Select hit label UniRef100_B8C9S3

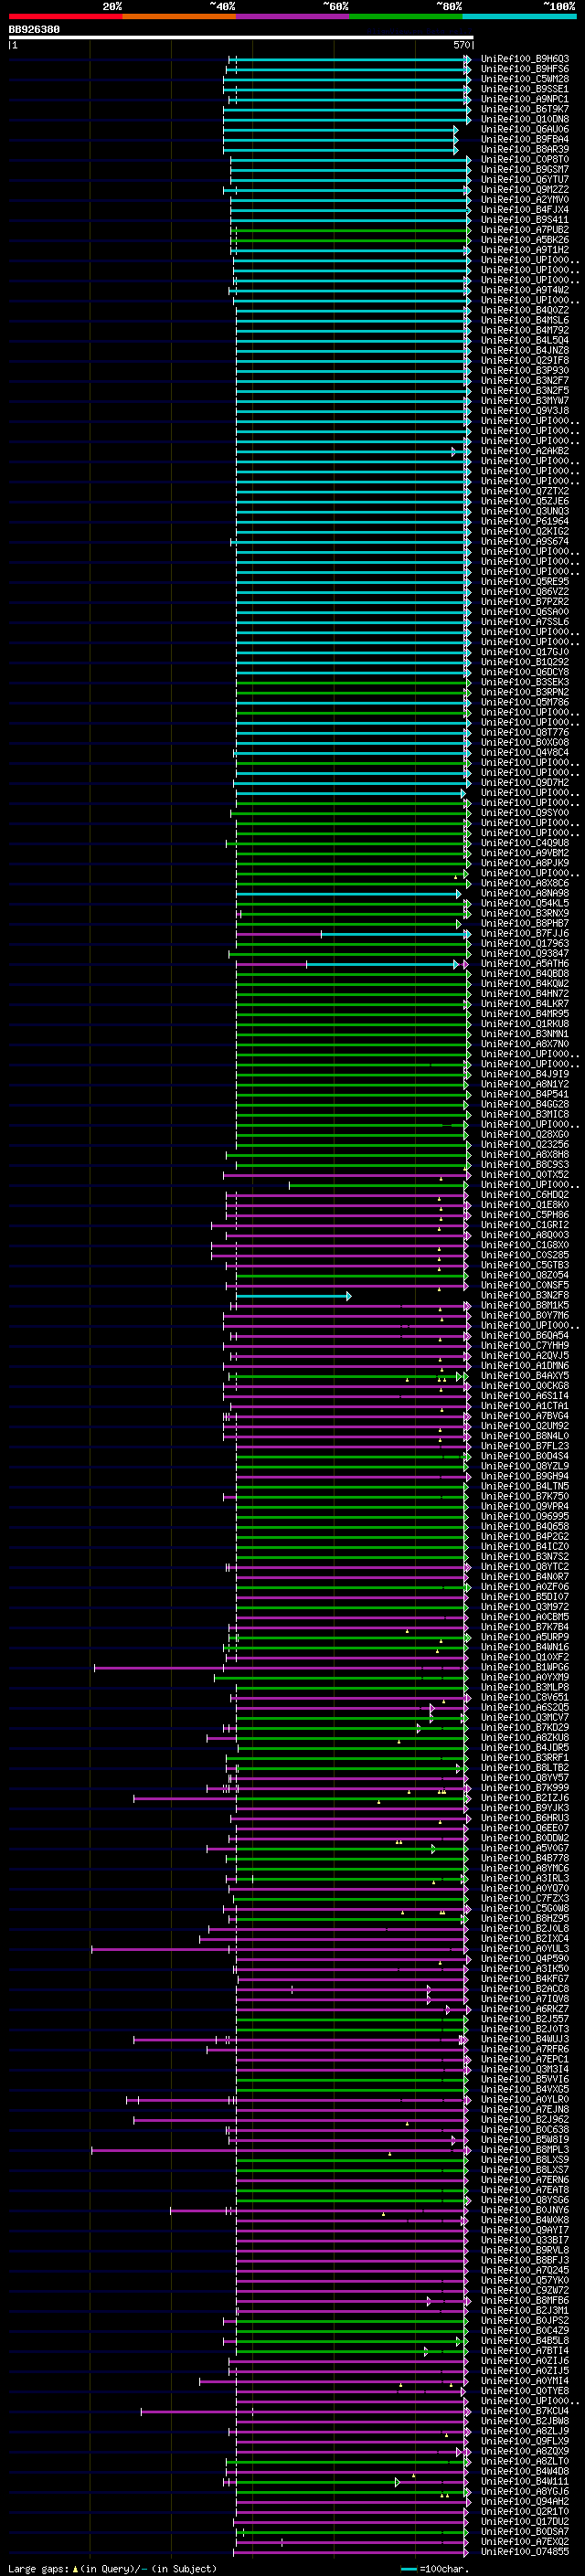tap(525, 1164)
